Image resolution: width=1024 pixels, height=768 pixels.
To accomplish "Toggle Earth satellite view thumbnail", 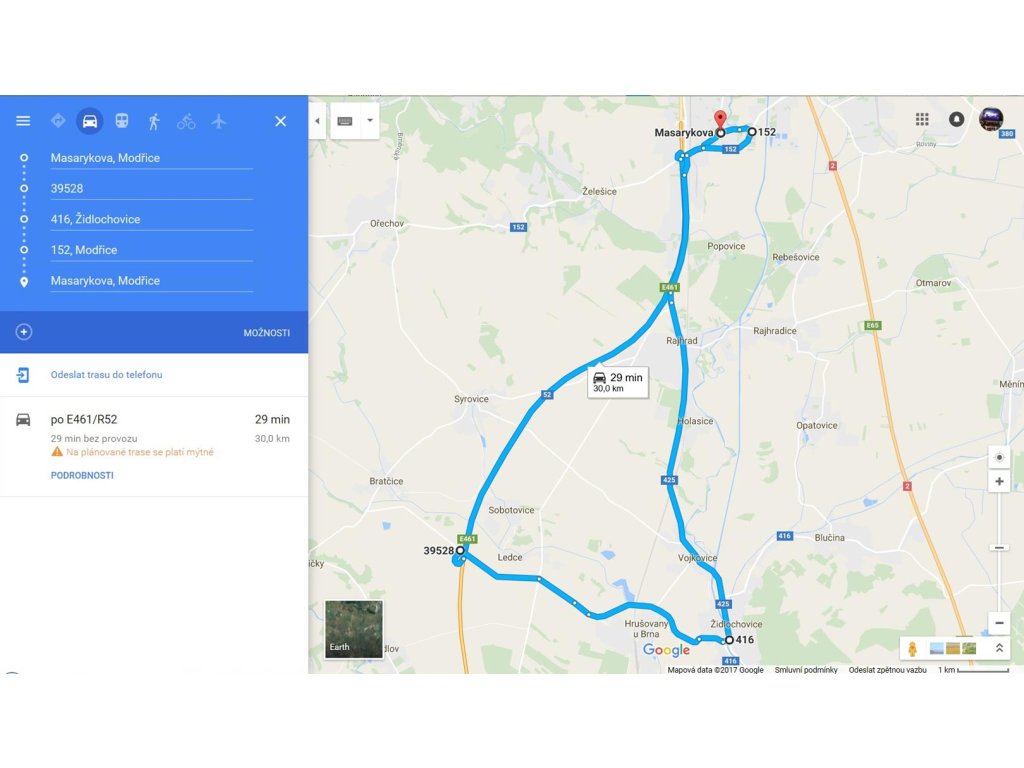I will [354, 629].
